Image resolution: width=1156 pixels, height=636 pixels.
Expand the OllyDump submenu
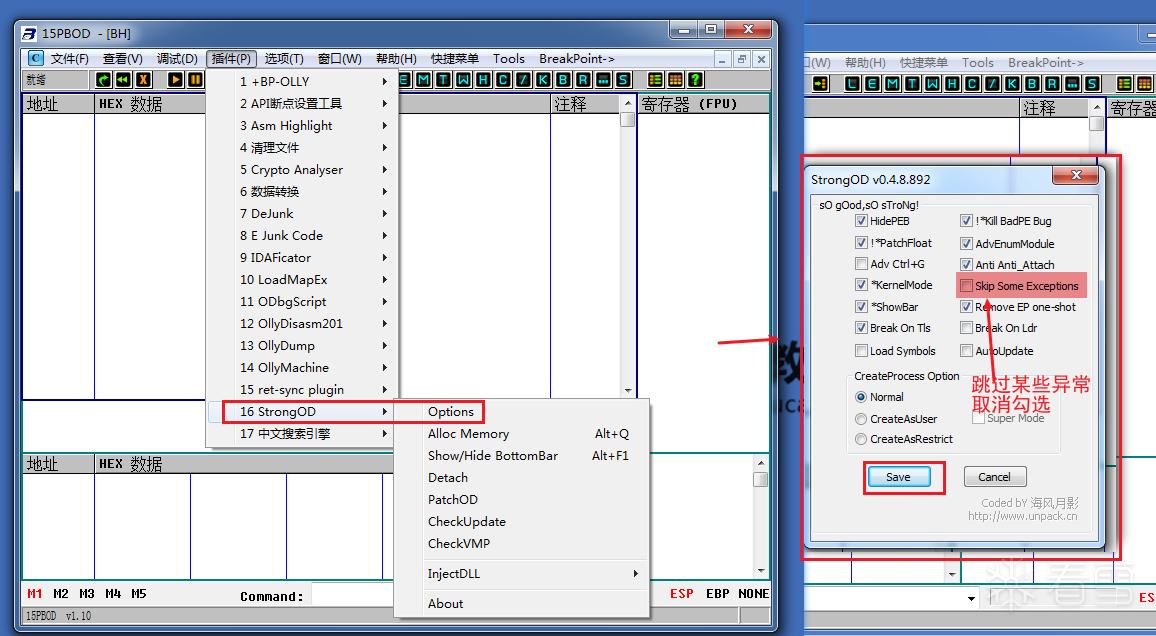coord(302,346)
